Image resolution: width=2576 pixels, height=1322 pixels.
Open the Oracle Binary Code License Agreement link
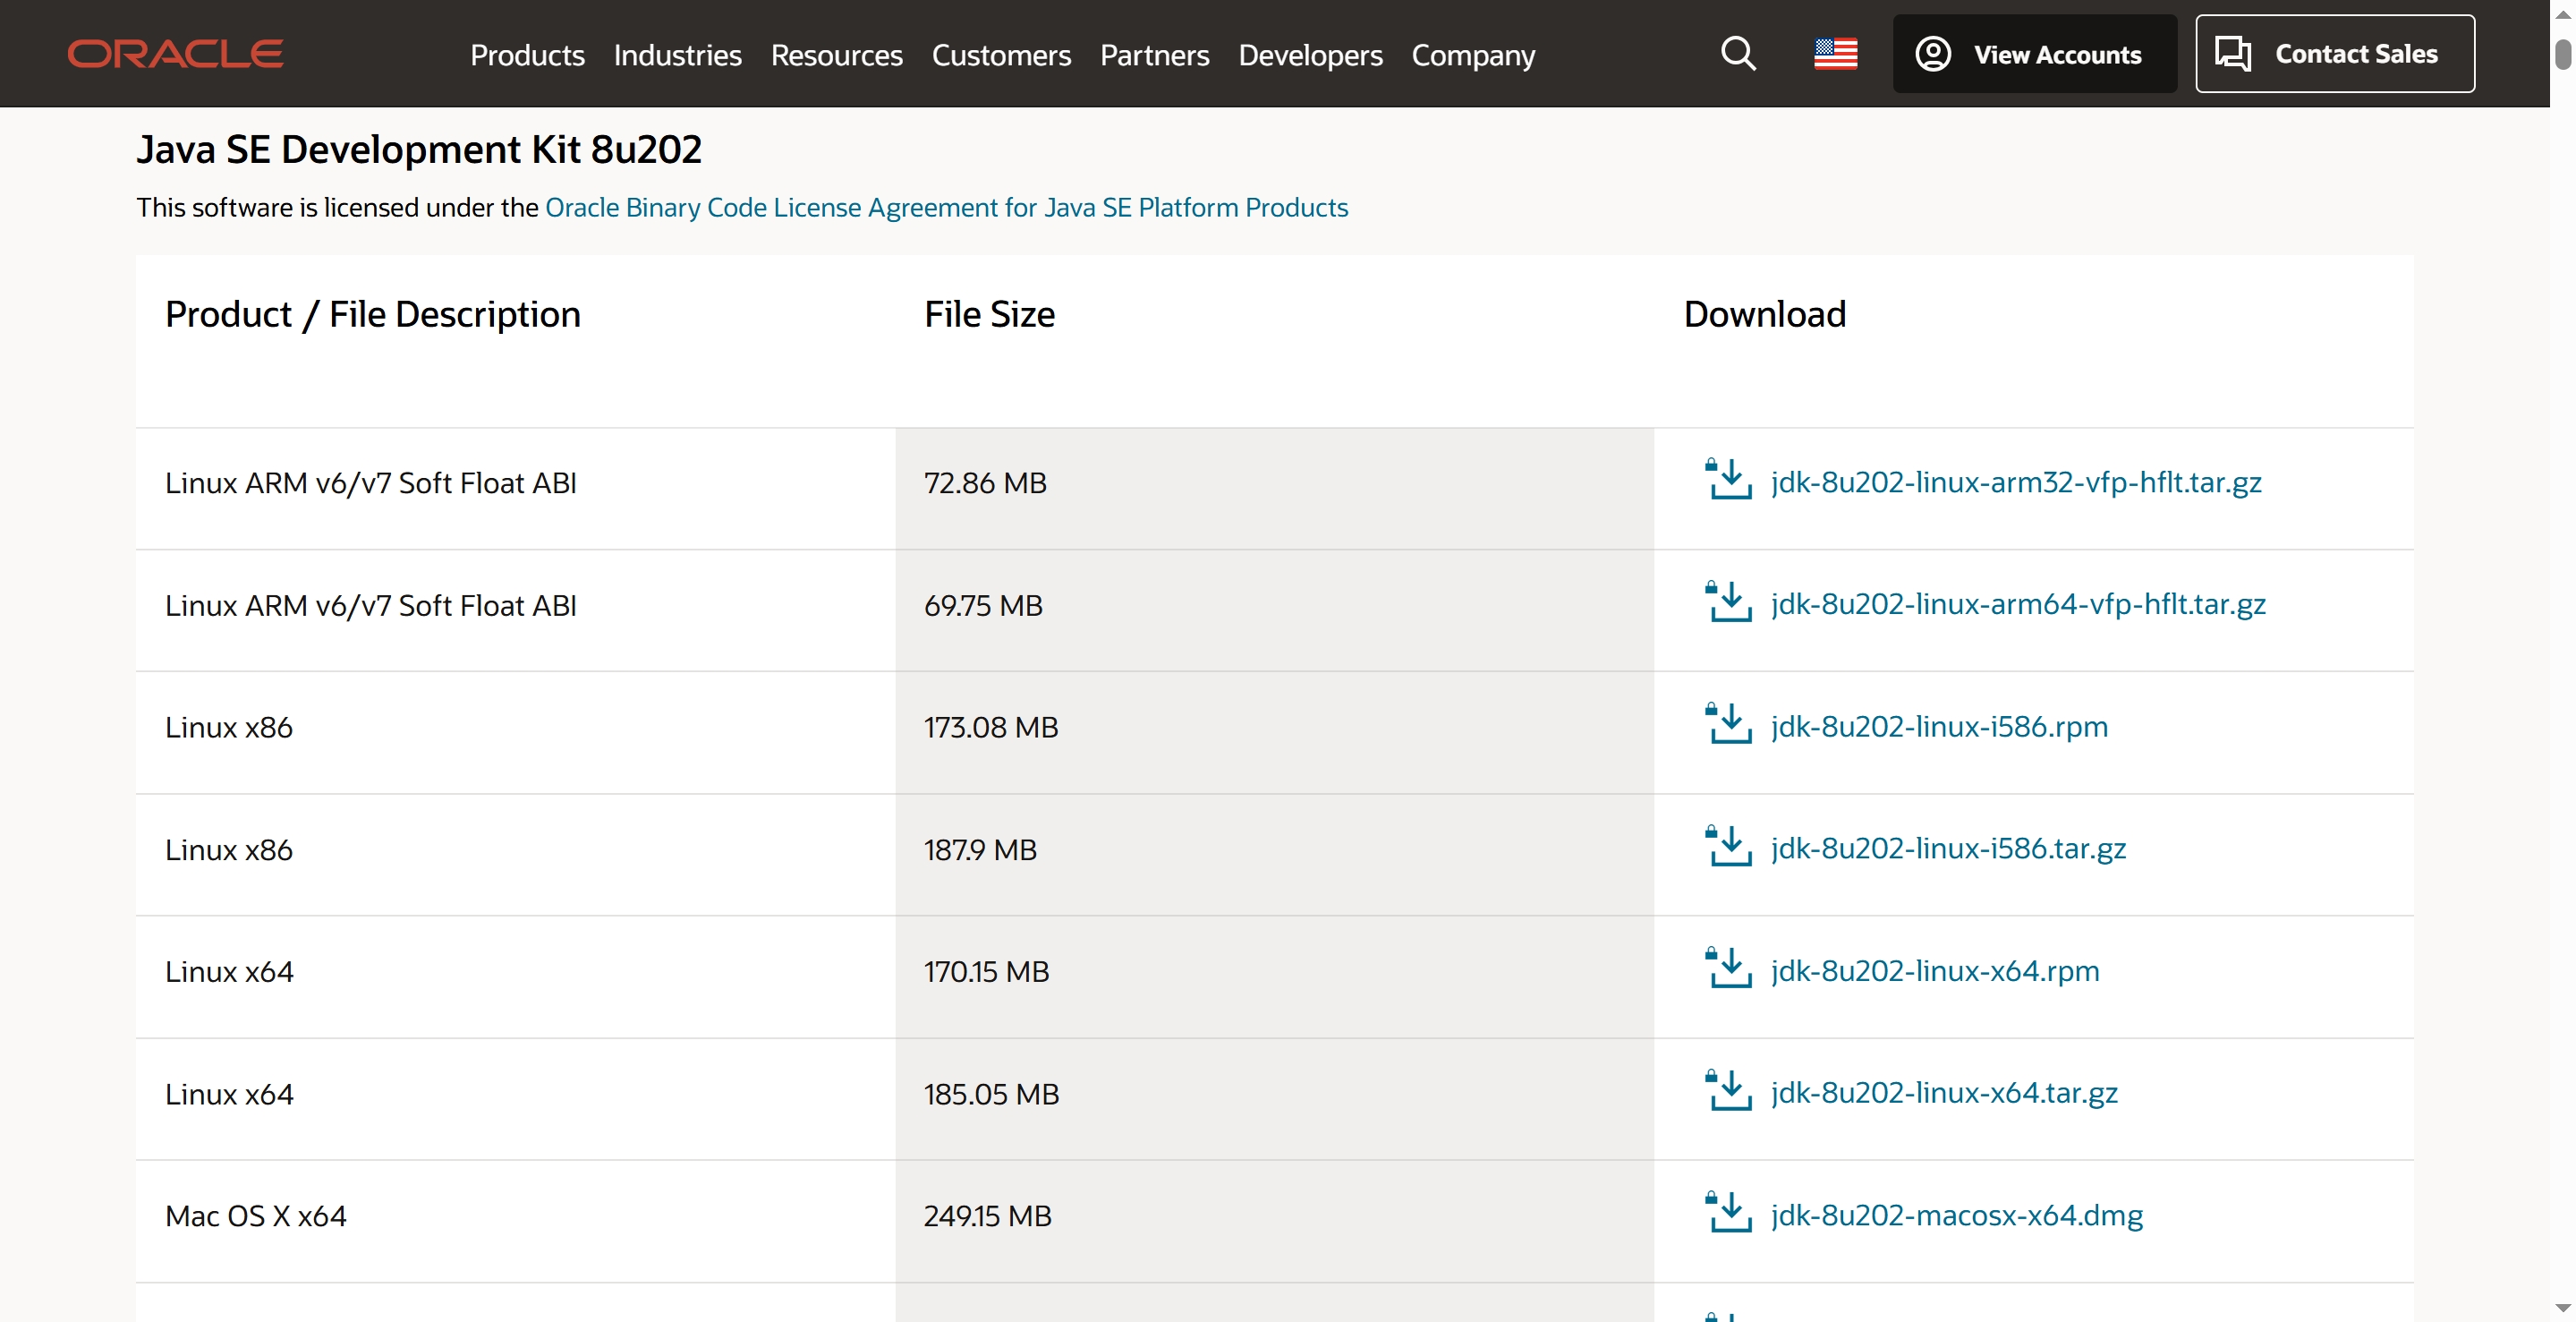(x=946, y=207)
